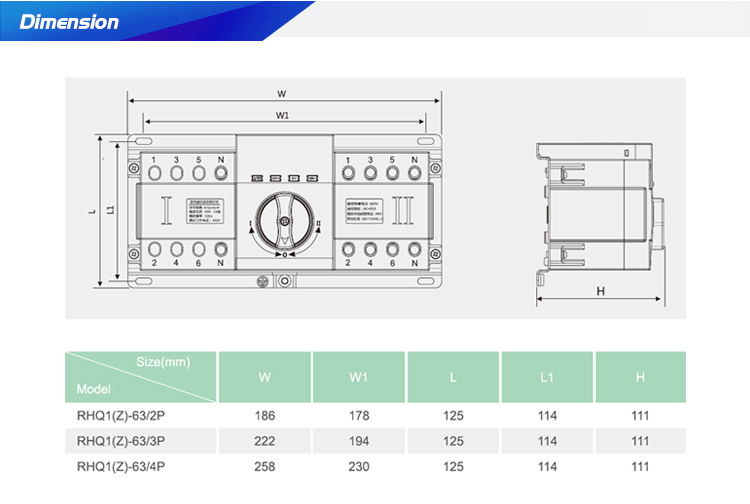Click W value 186
Viewport: 750px width, 504px height.
265,416
